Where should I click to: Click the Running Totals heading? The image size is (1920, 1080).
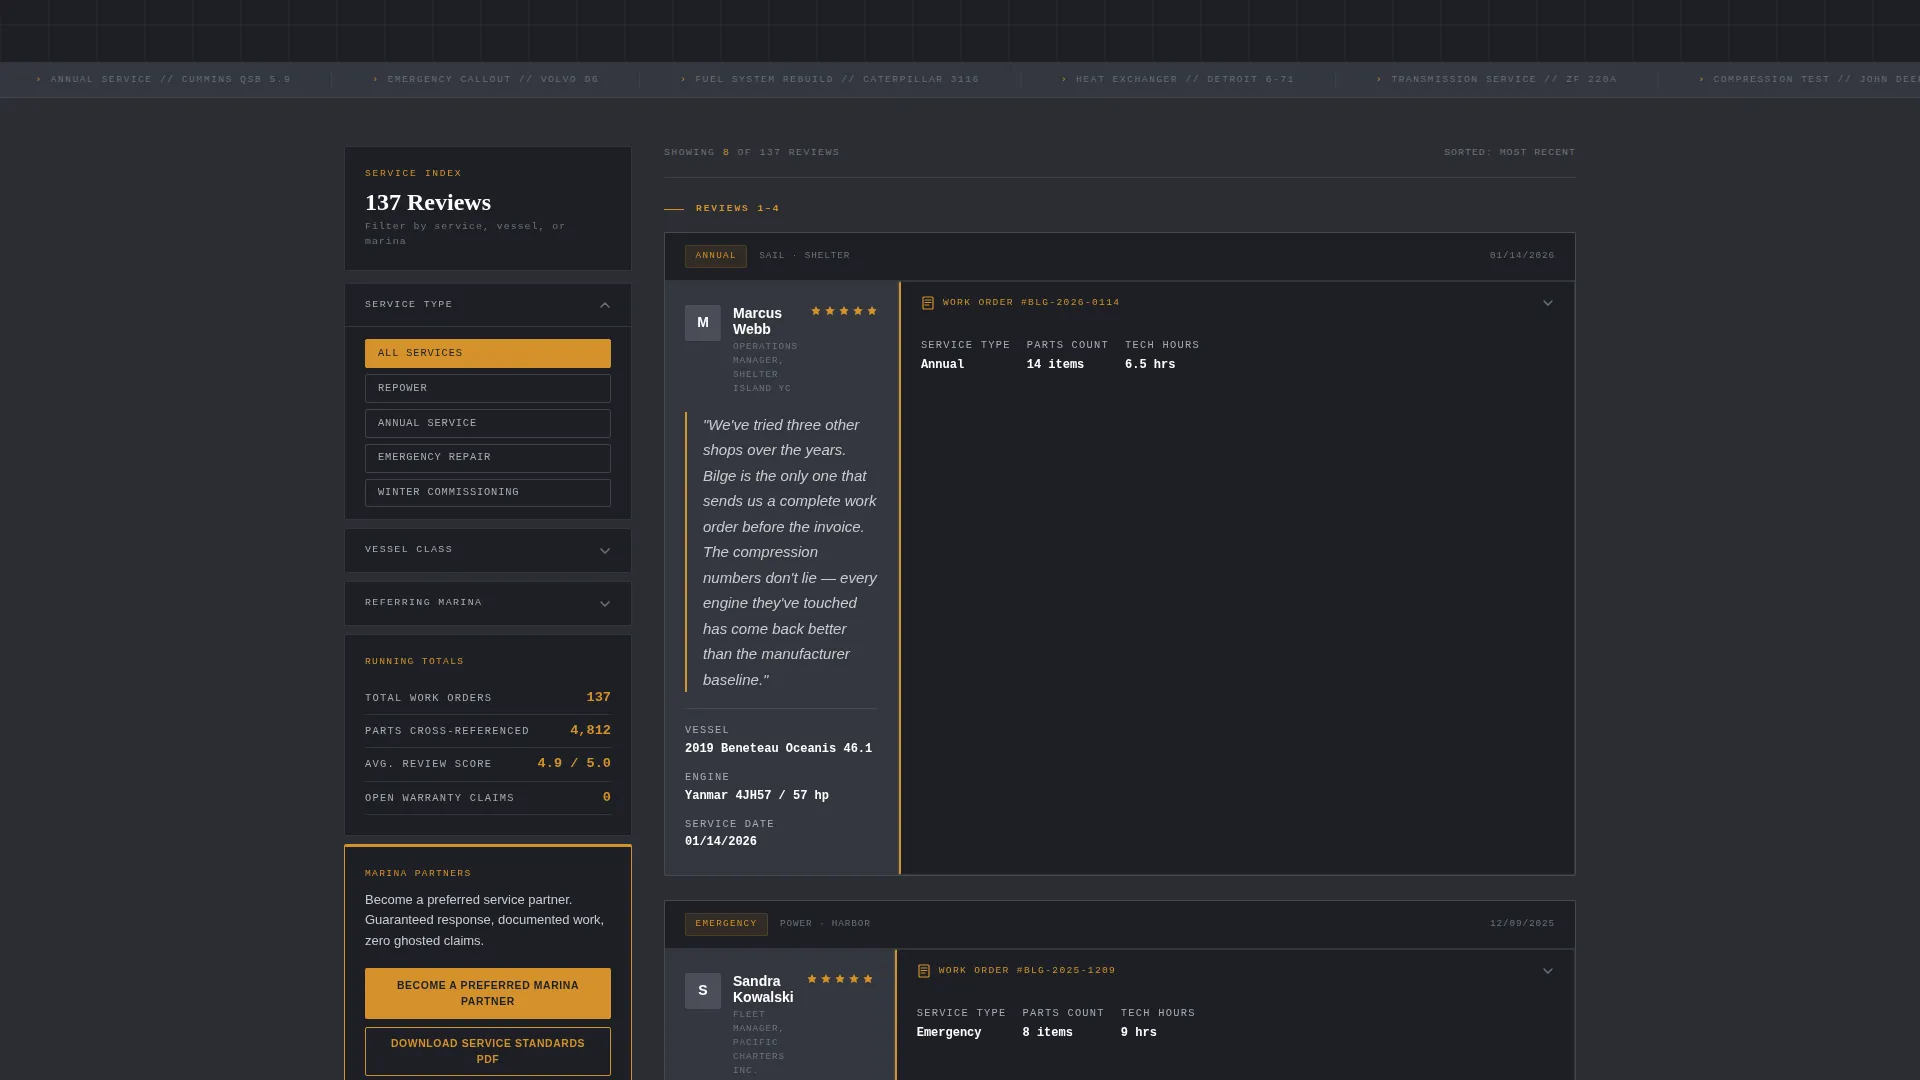coord(414,662)
